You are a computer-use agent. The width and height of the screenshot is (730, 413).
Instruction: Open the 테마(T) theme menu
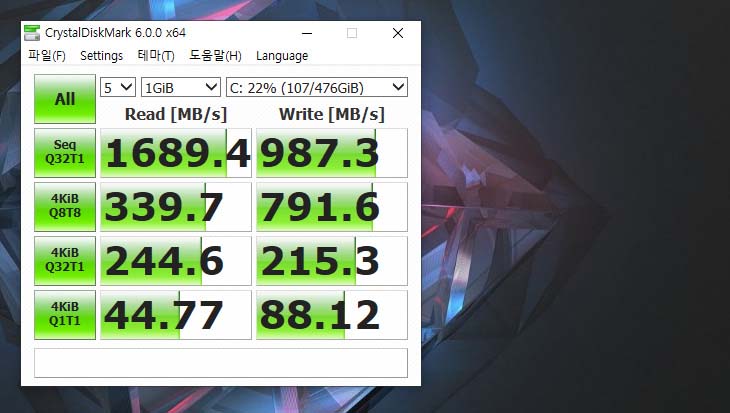(156, 56)
